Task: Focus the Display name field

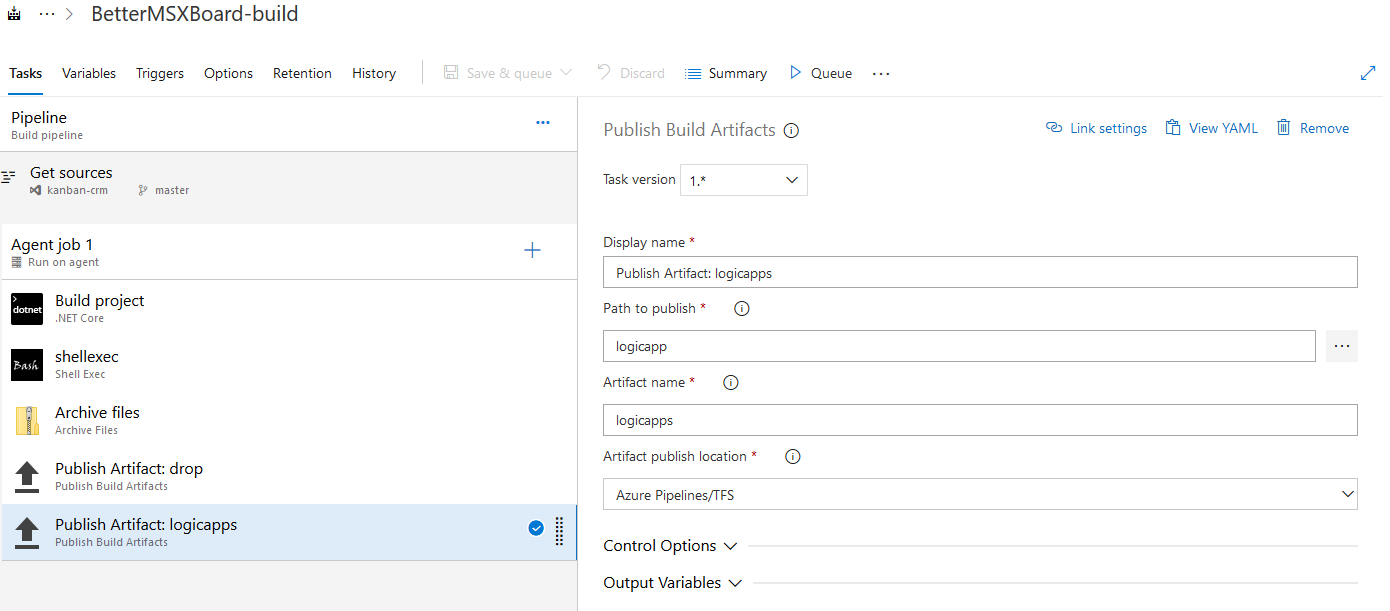Action: [980, 272]
